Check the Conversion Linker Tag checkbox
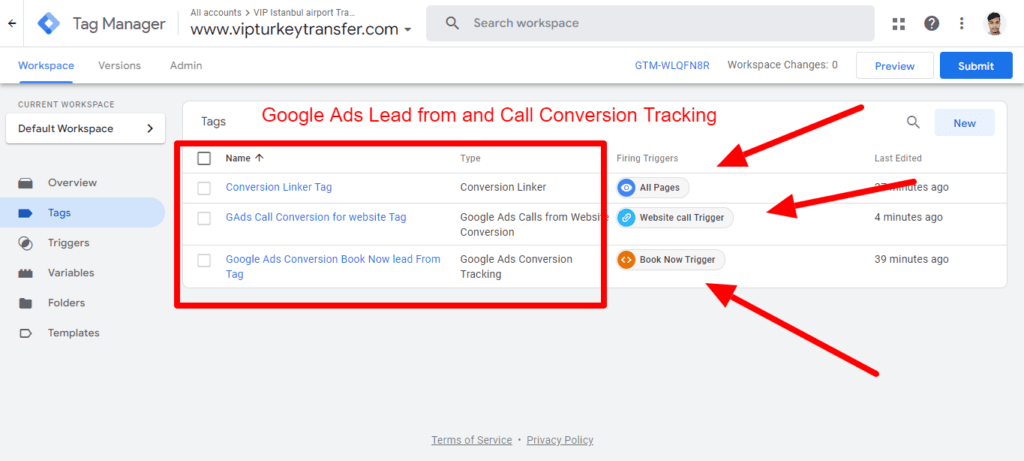This screenshot has height=461, width=1024. tap(204, 188)
